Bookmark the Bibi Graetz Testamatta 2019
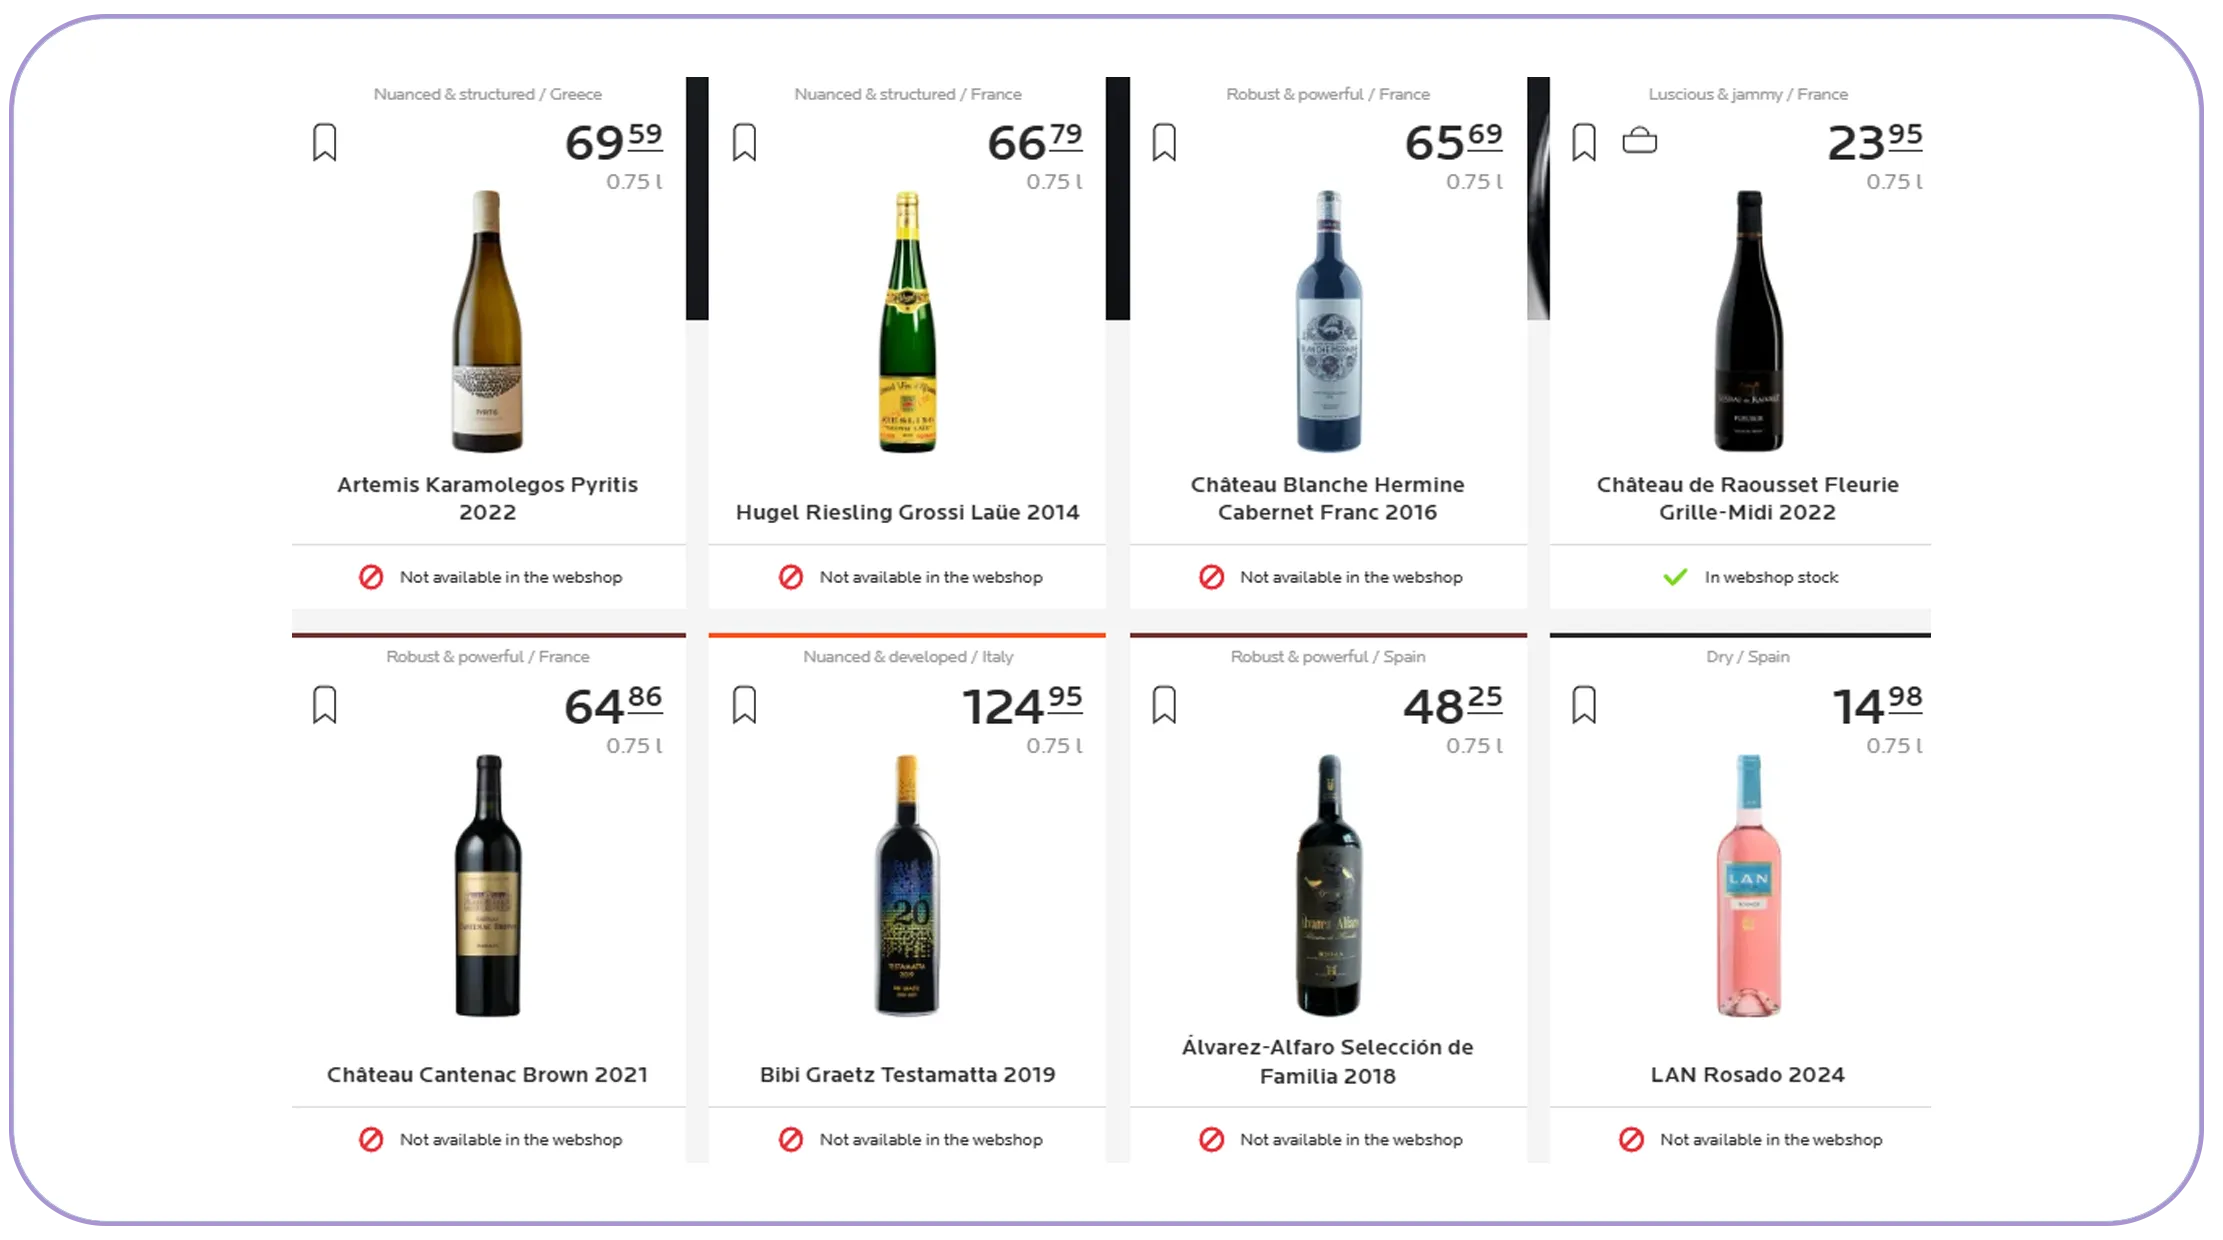 click(x=744, y=705)
